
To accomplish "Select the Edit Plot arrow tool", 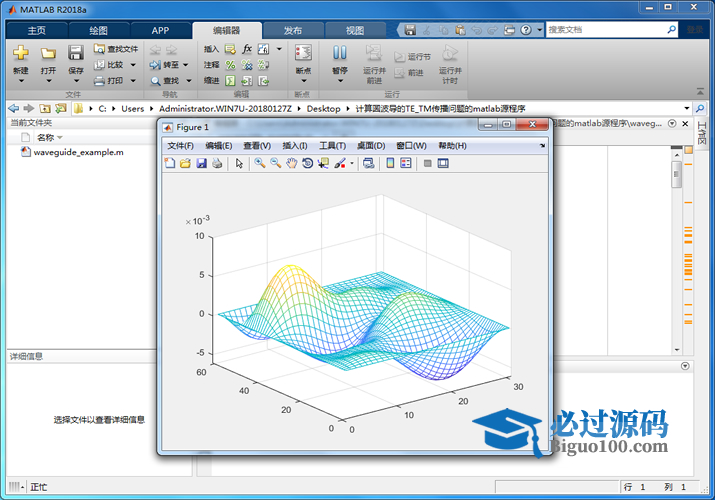I will click(x=239, y=163).
